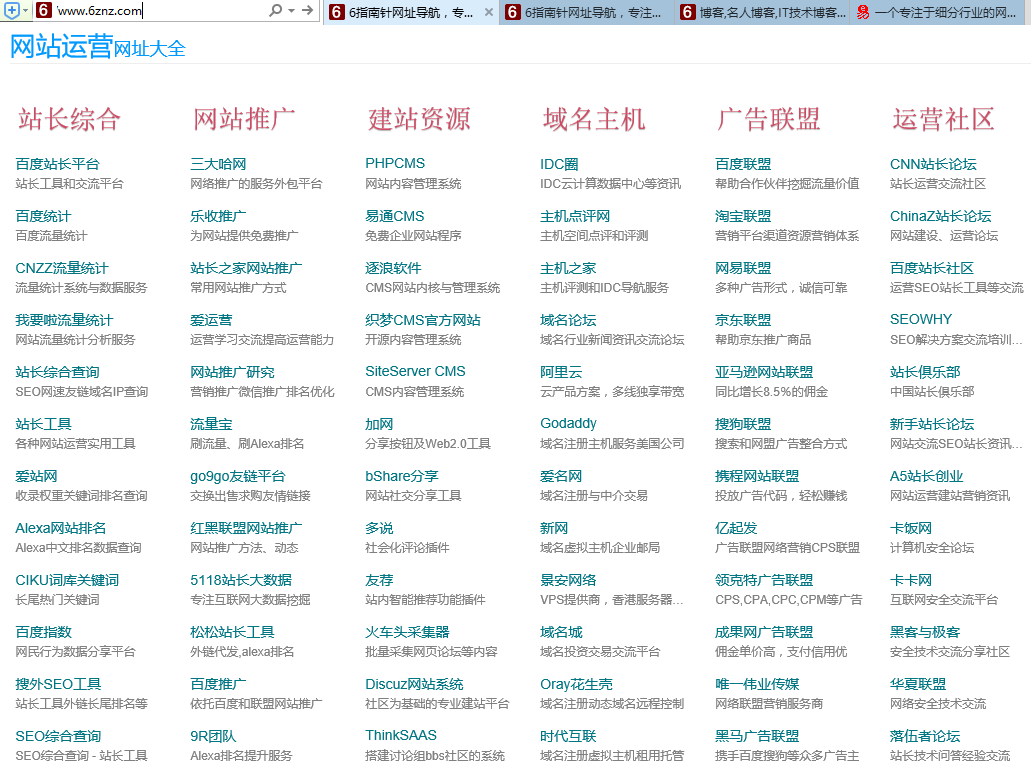Image resolution: width=1031 pixels, height=770 pixels.
Task: Open the 亚马逊网站联盟 link
Action: click(764, 372)
